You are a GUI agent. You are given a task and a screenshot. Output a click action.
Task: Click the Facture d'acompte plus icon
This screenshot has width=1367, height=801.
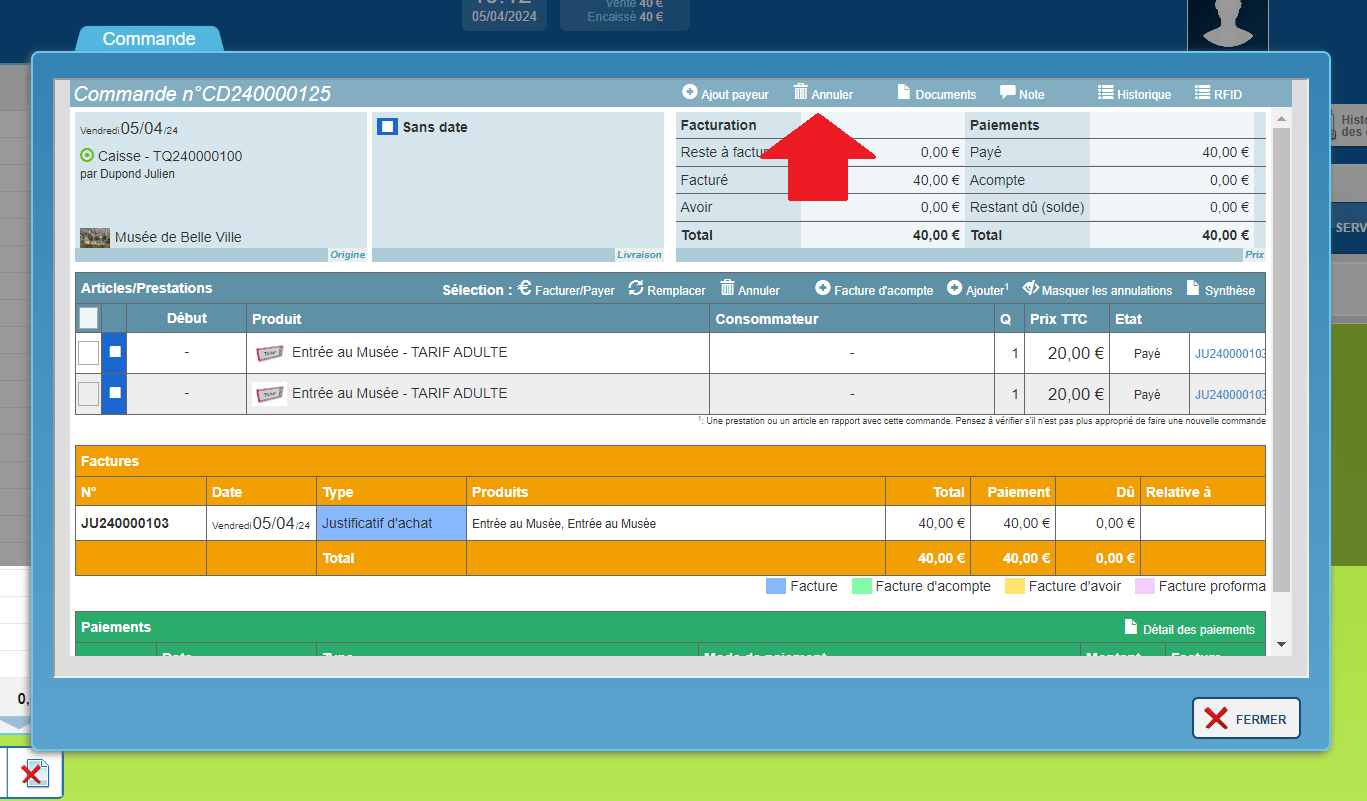(x=823, y=289)
